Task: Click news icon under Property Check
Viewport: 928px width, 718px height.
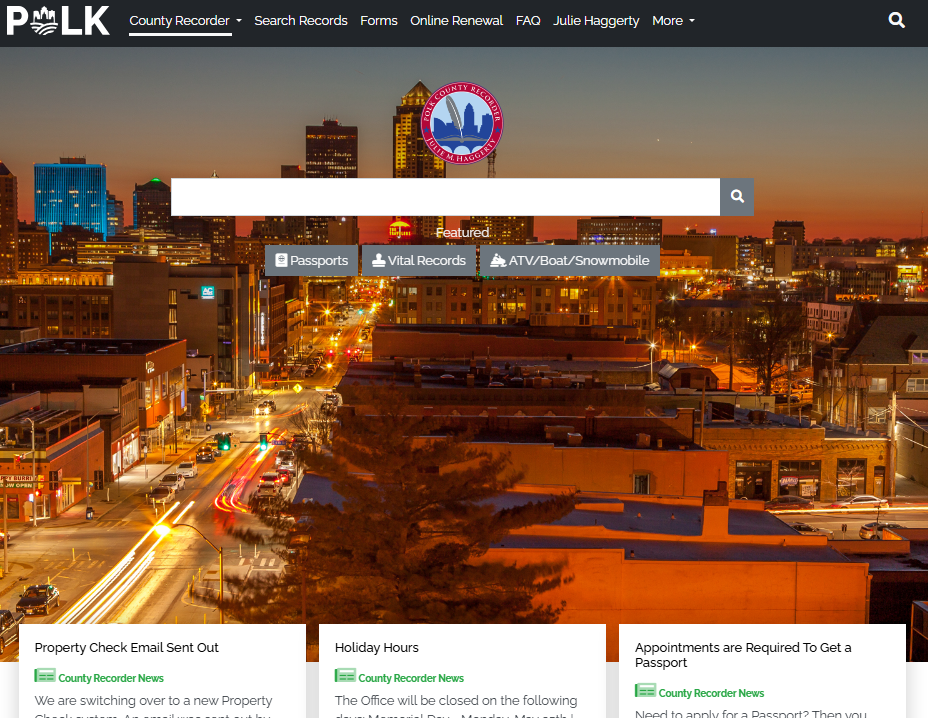Action: coord(45,677)
